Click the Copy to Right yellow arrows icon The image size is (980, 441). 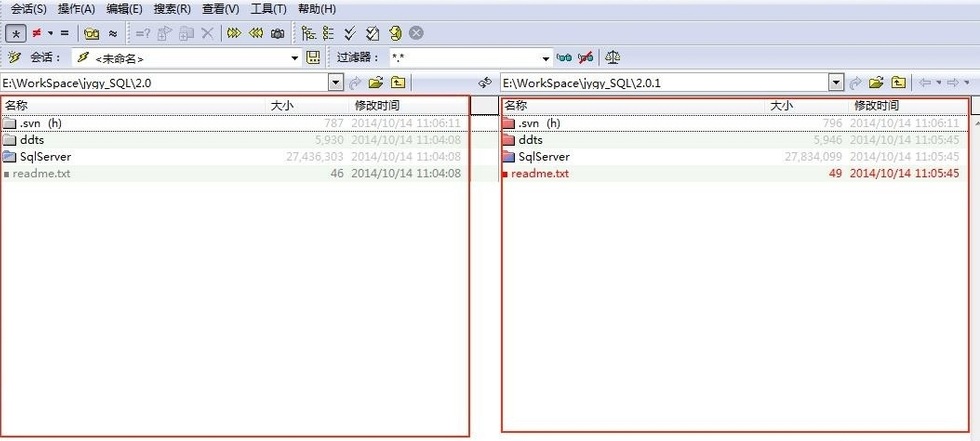point(234,33)
